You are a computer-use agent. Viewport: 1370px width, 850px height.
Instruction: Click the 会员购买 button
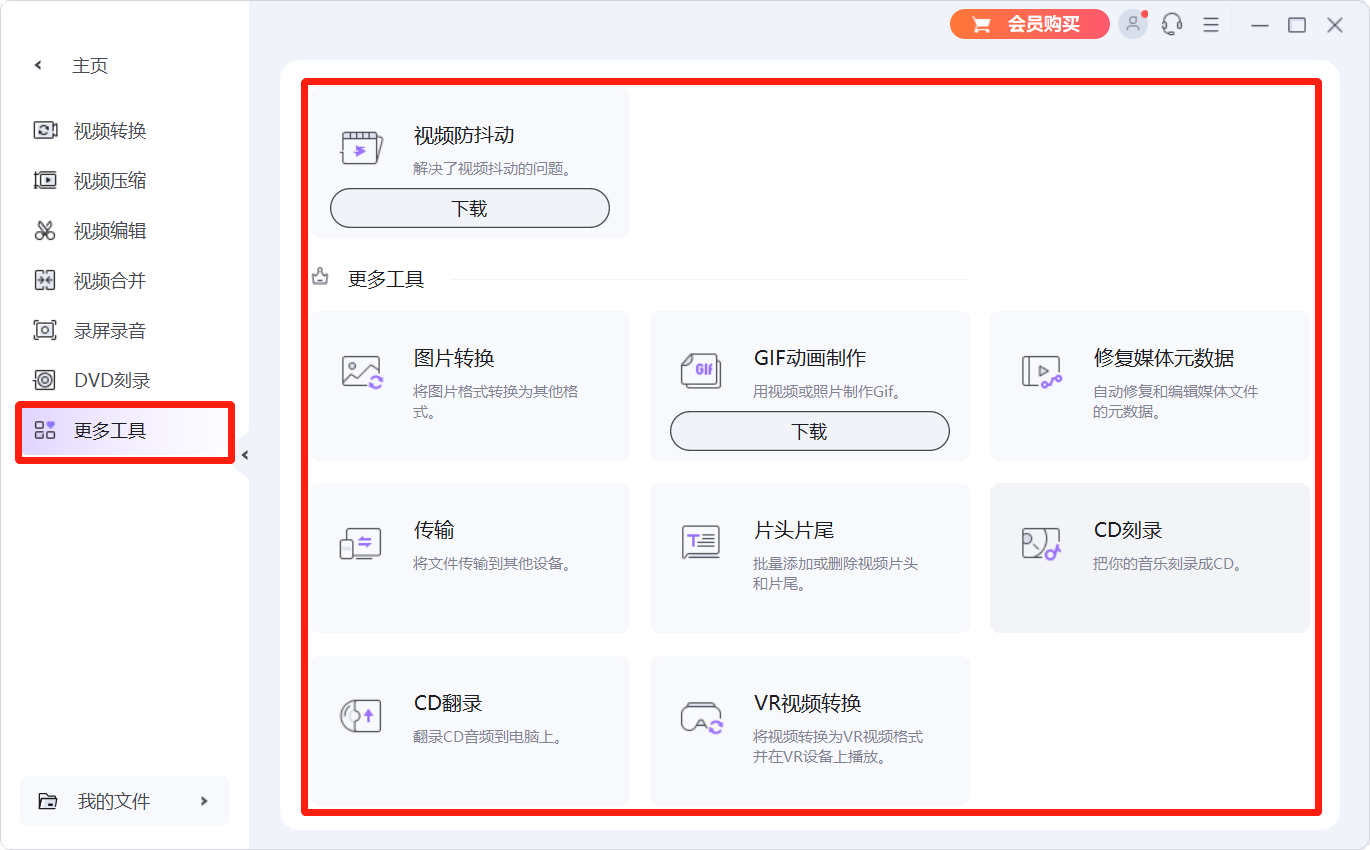(1030, 24)
